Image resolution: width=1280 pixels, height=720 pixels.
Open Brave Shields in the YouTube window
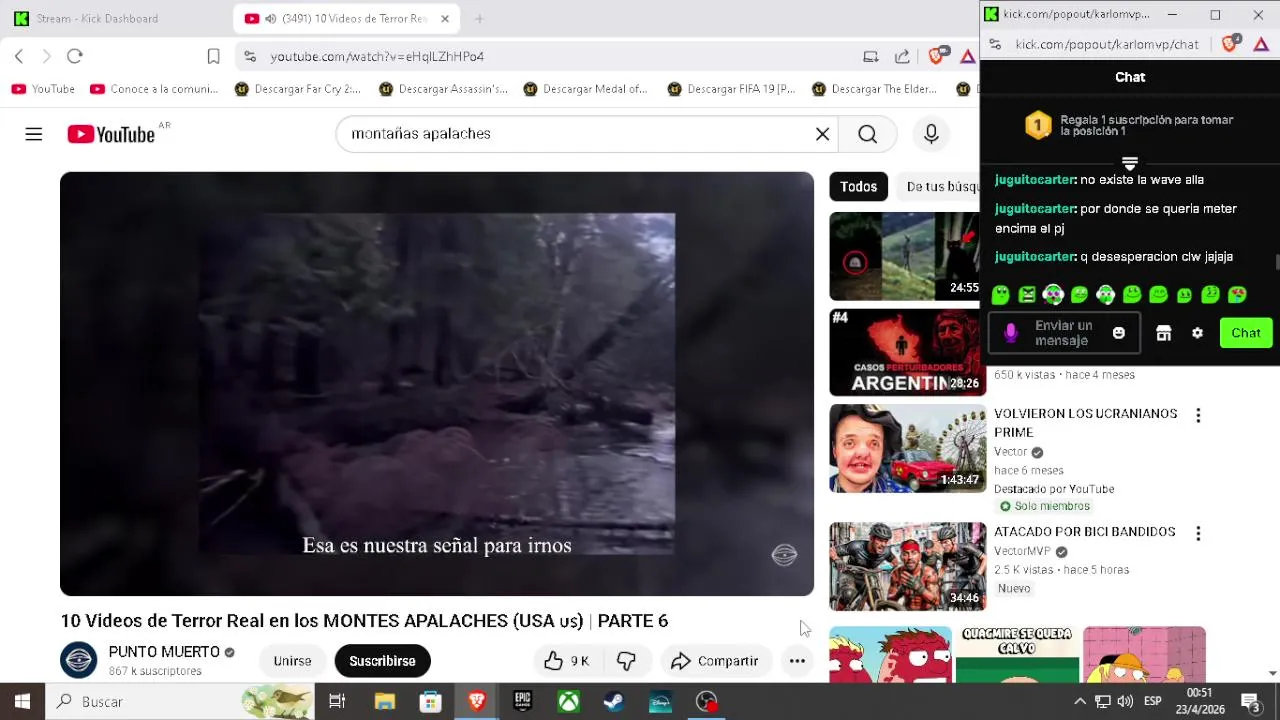tap(936, 56)
